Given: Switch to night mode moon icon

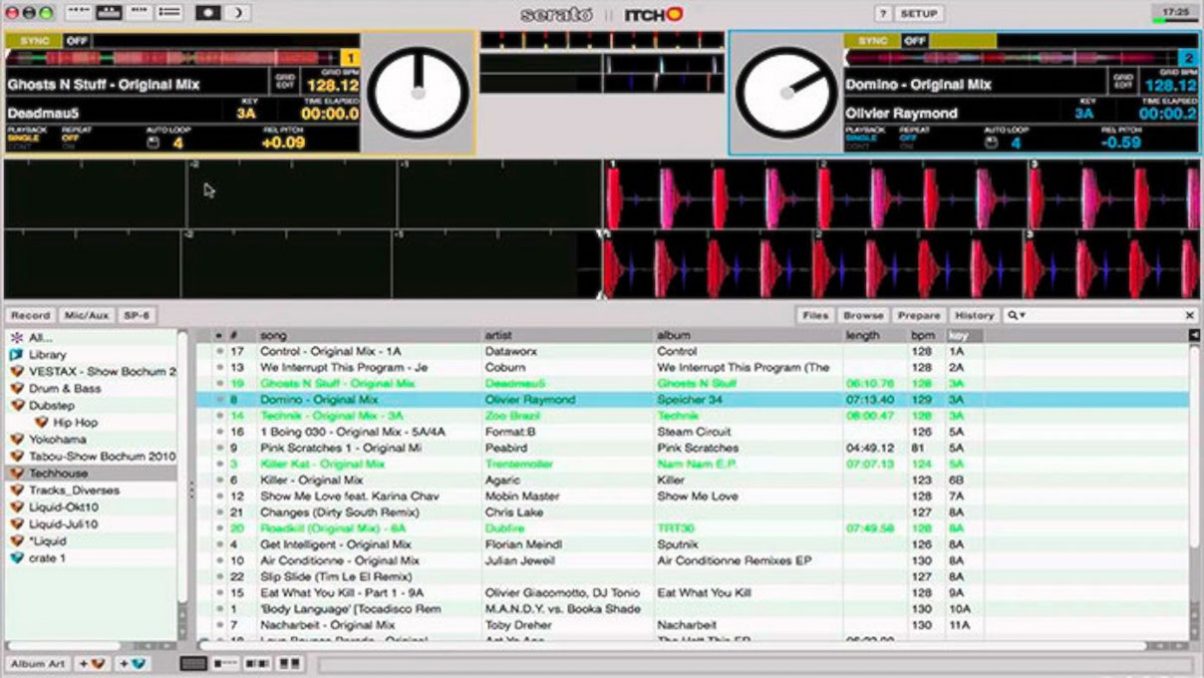Looking at the screenshot, I should click(237, 13).
